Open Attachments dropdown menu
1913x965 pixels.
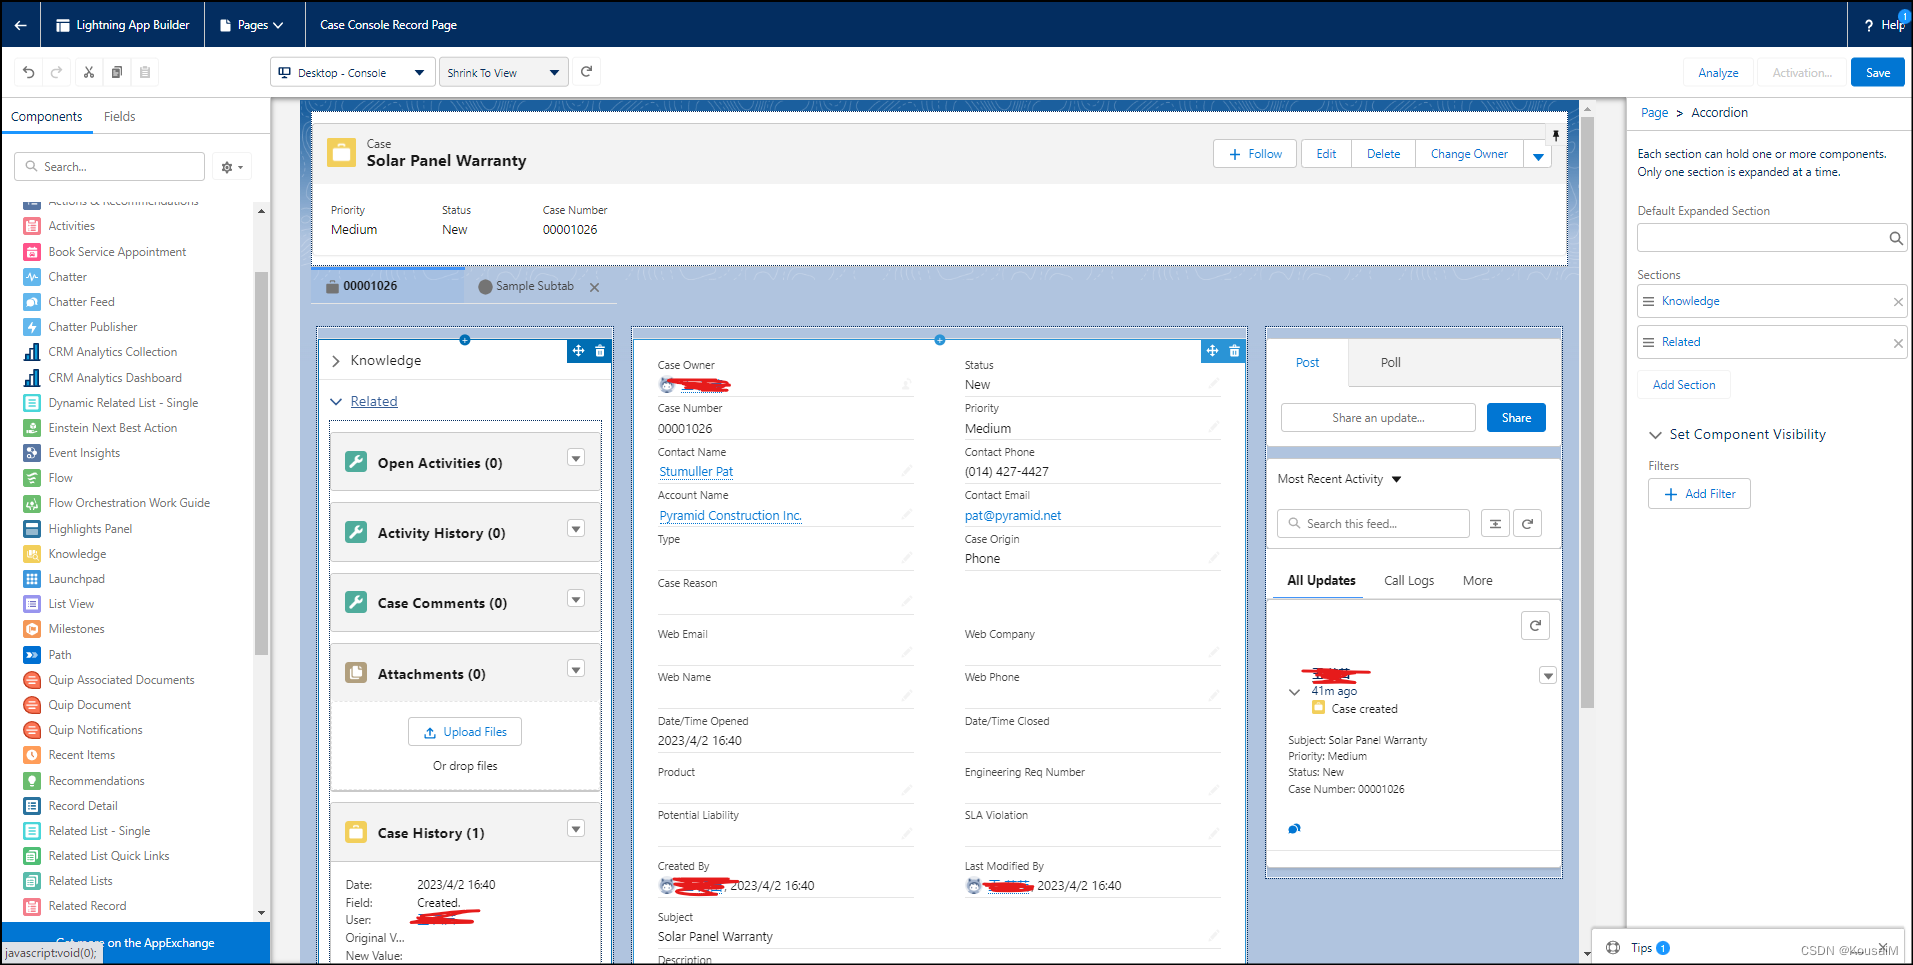coord(576,669)
